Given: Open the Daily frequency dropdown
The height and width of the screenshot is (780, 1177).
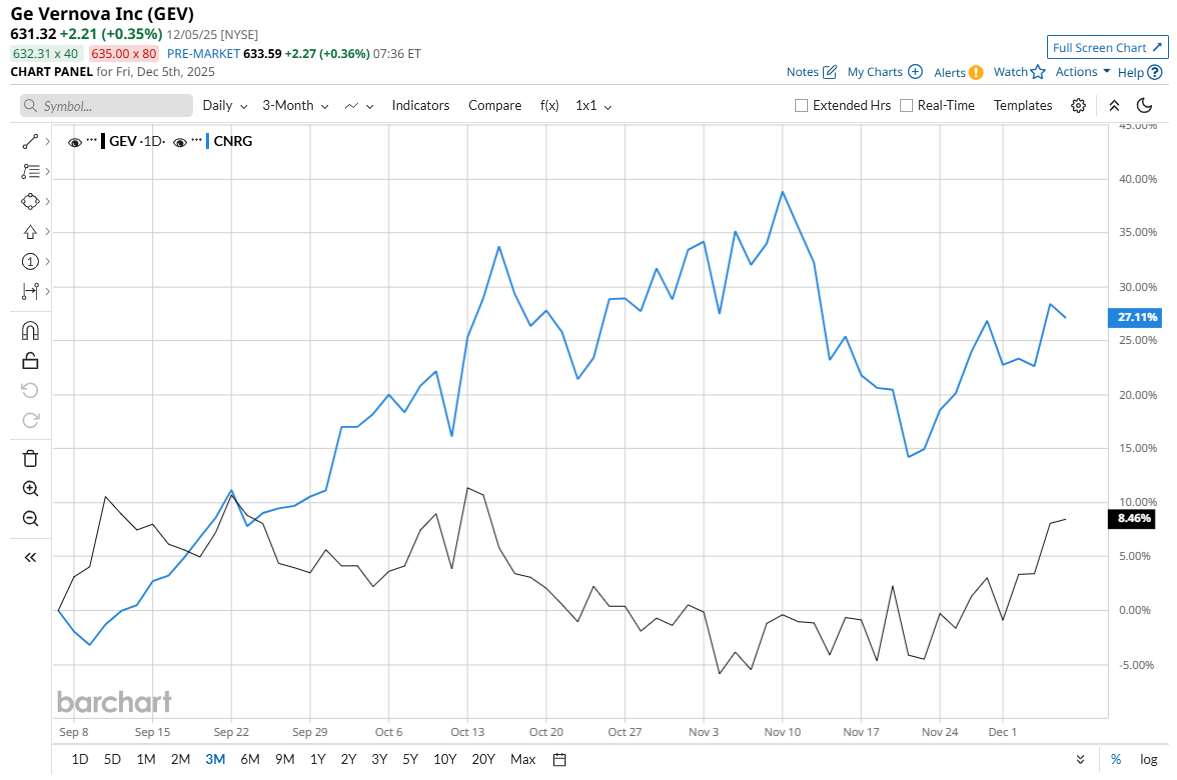Looking at the screenshot, I should coord(224,106).
